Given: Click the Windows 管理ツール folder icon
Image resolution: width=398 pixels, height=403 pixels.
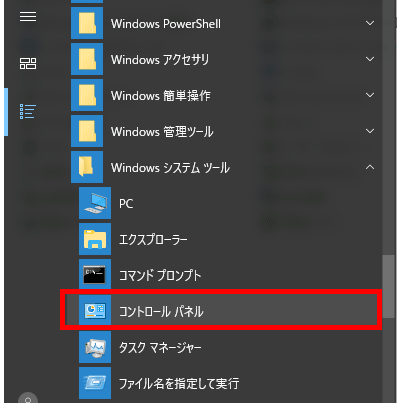Looking at the screenshot, I should (x=87, y=132).
